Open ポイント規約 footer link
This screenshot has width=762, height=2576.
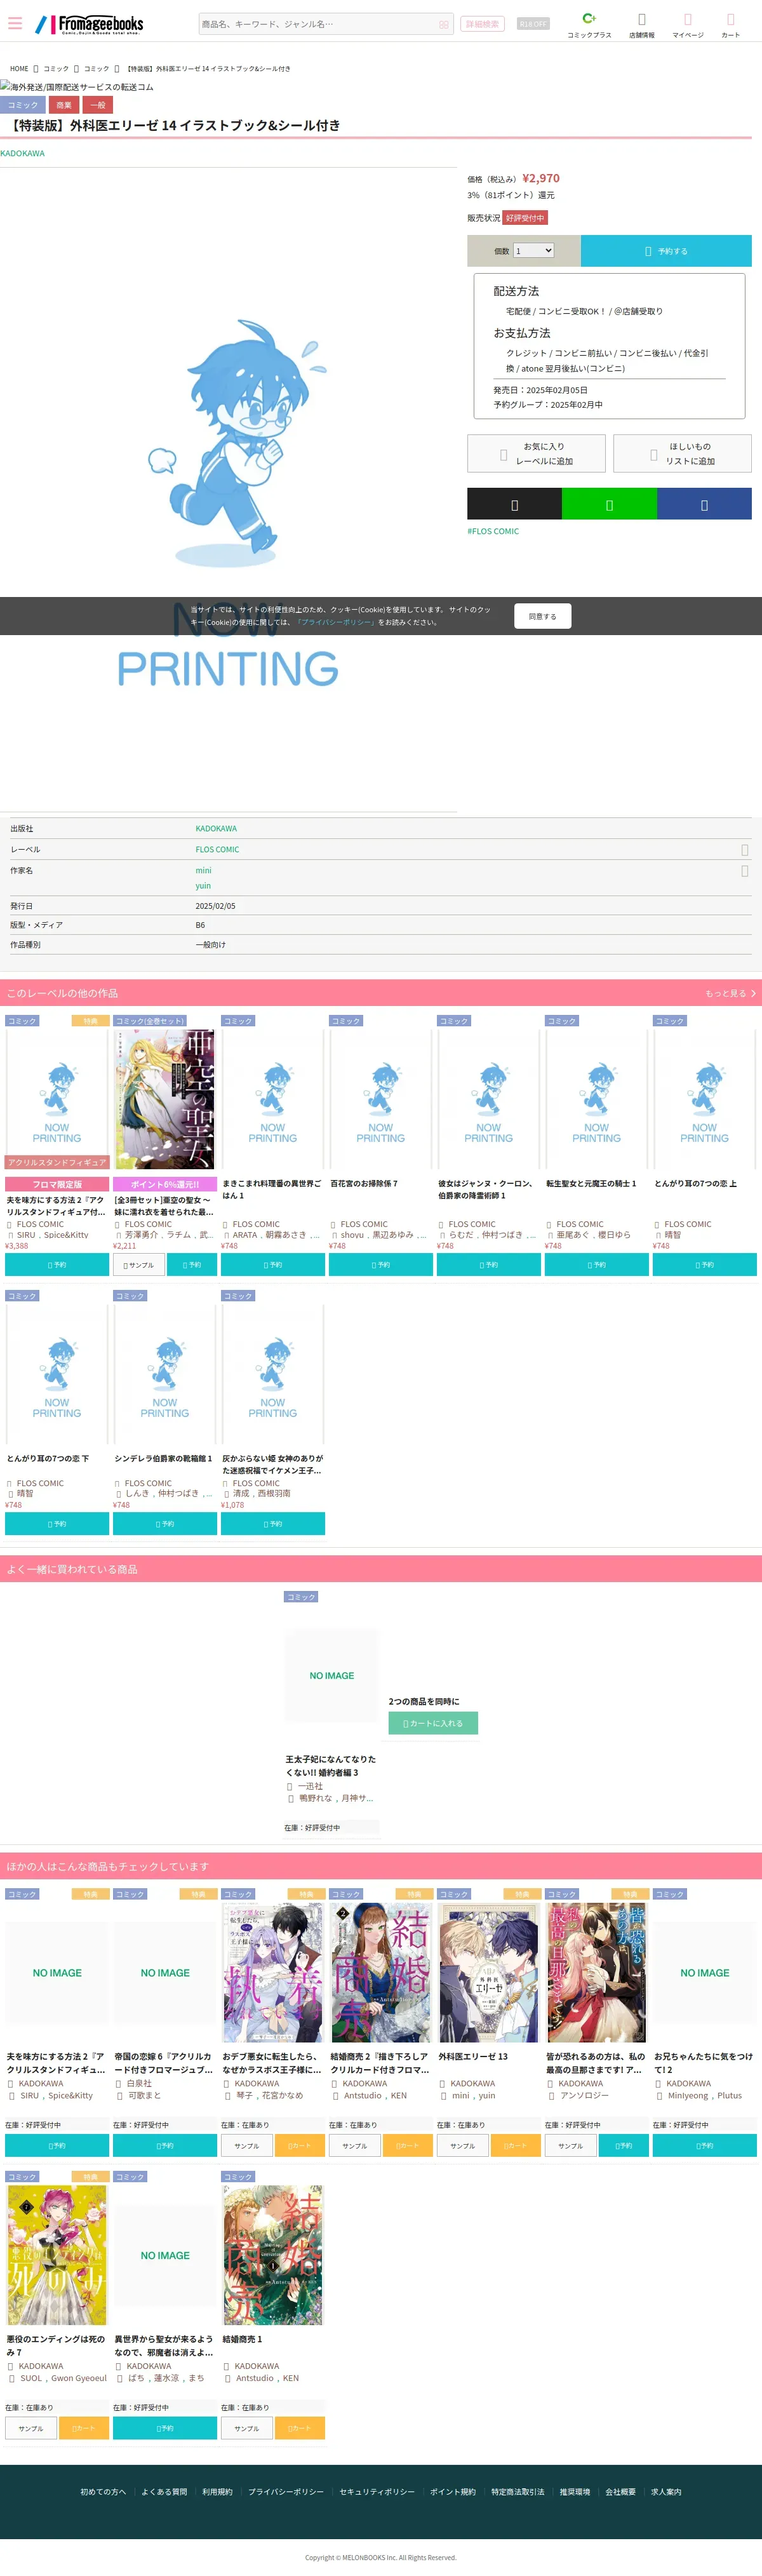(x=453, y=2492)
